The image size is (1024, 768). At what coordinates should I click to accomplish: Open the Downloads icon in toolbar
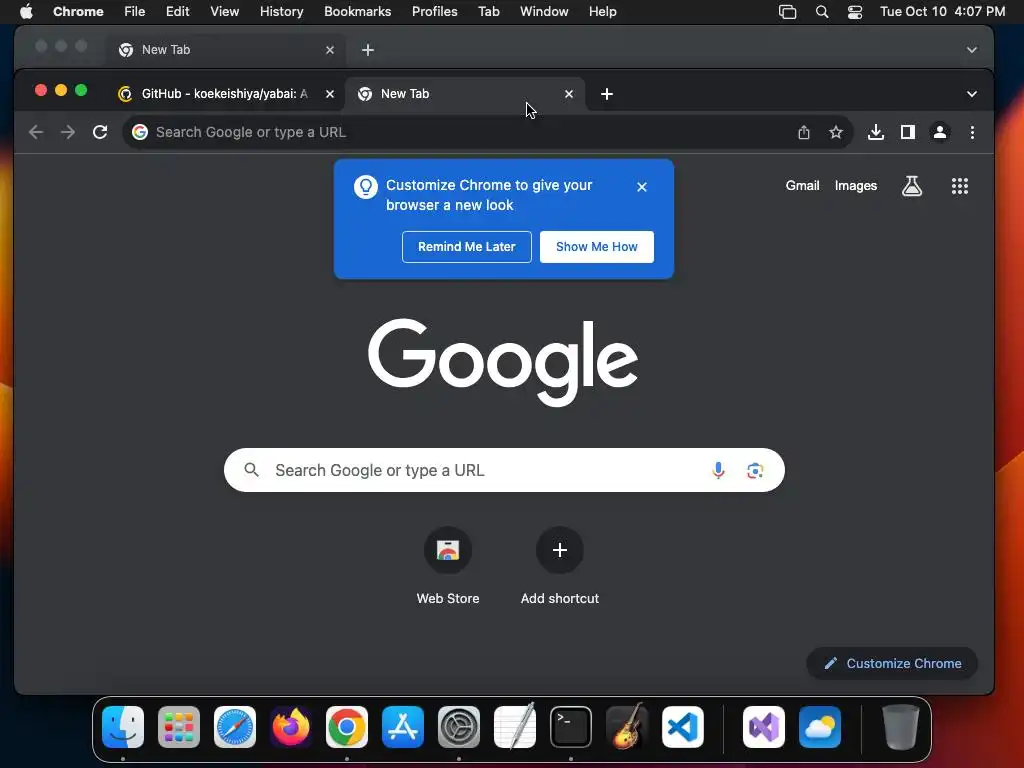[x=876, y=133]
